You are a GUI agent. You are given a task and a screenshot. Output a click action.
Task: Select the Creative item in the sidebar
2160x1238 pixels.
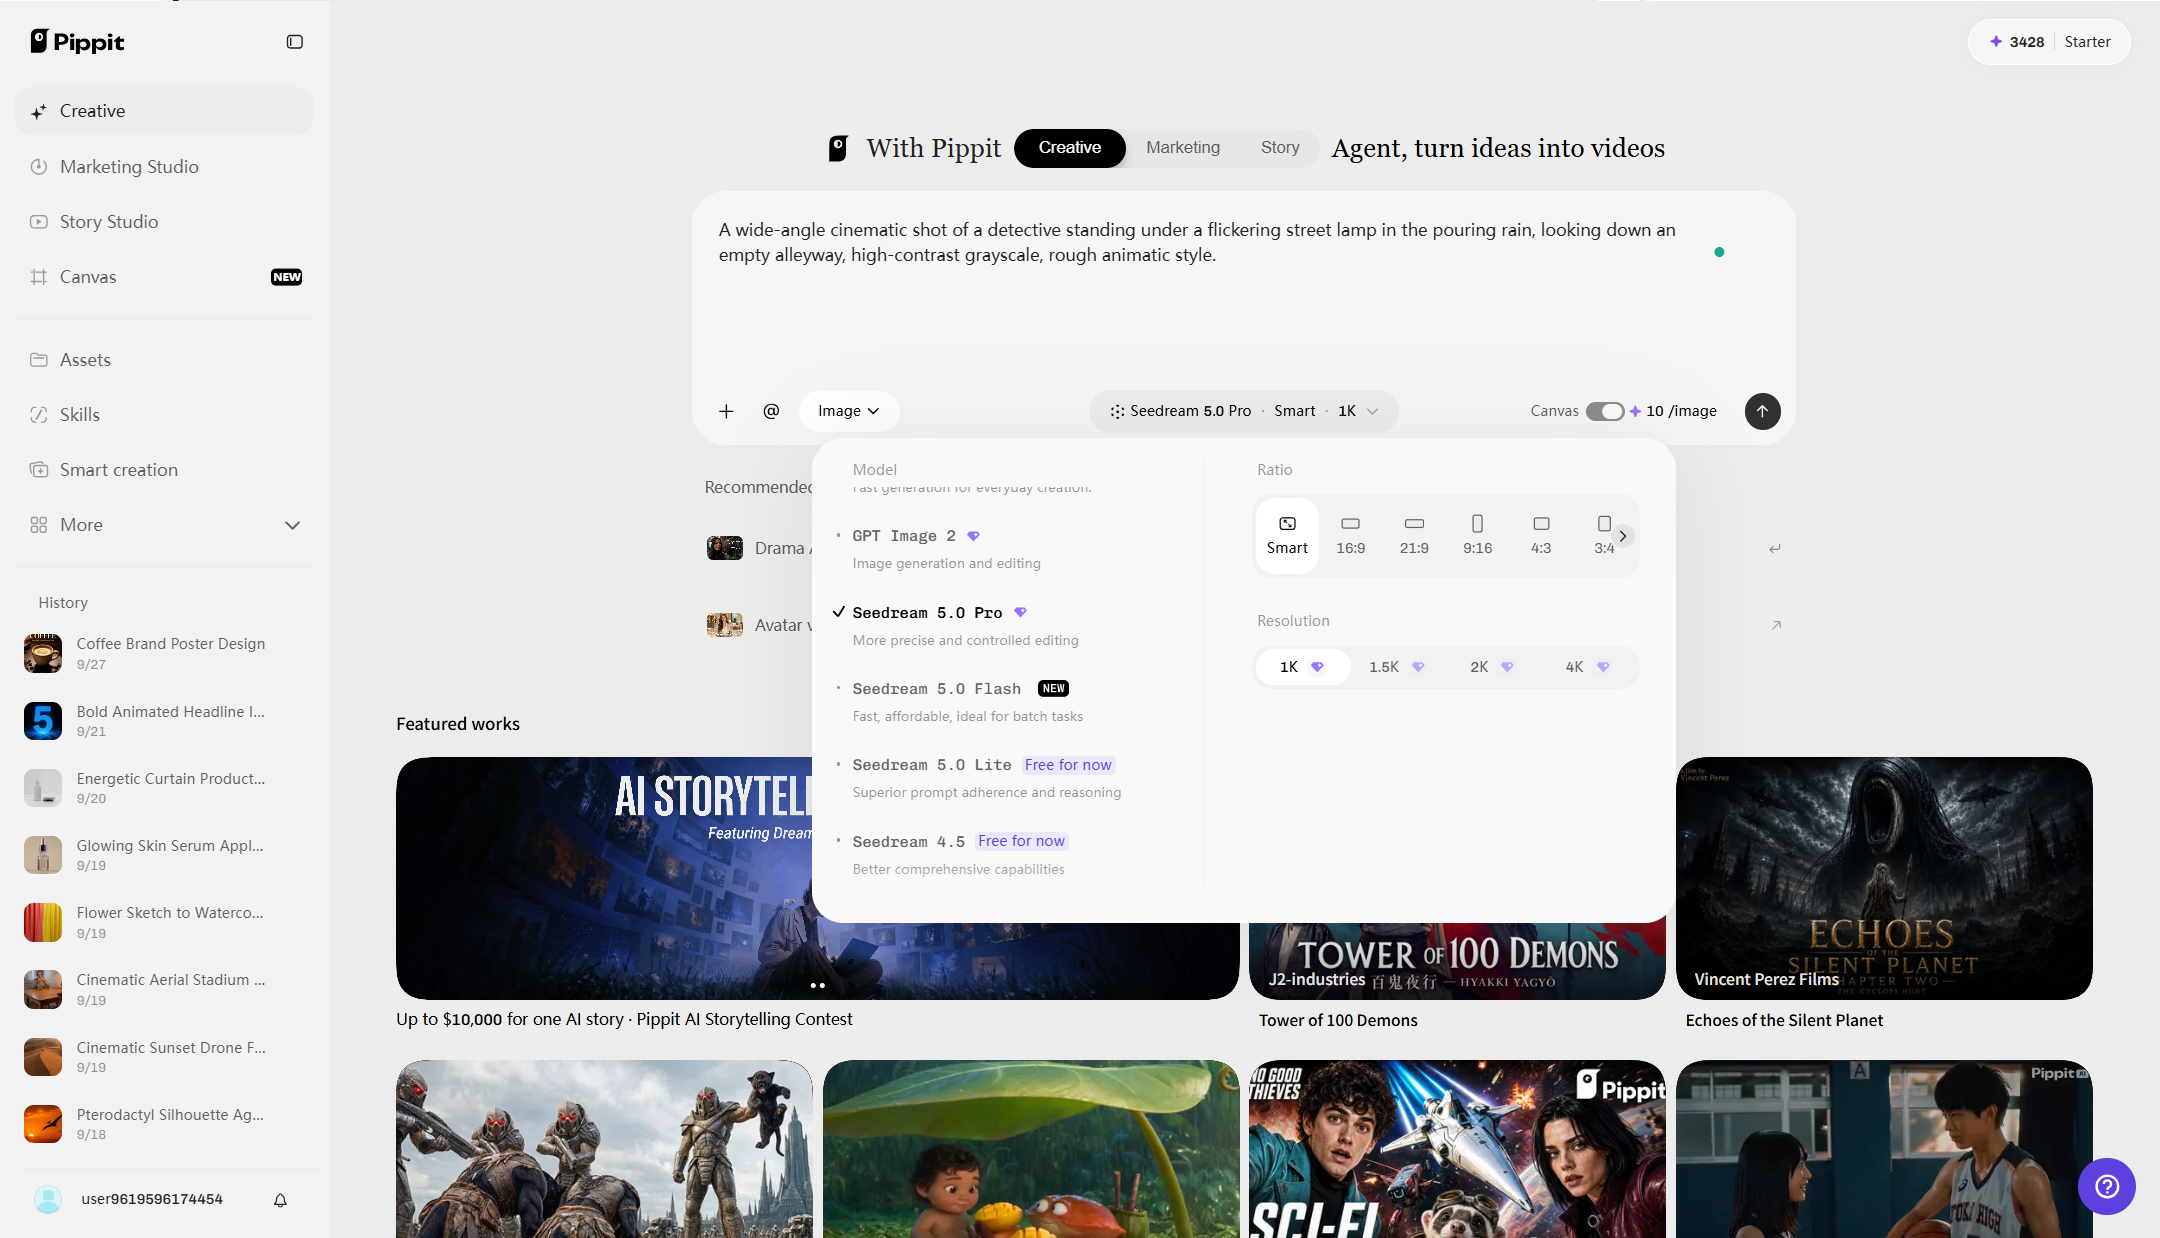pyautogui.click(x=164, y=111)
